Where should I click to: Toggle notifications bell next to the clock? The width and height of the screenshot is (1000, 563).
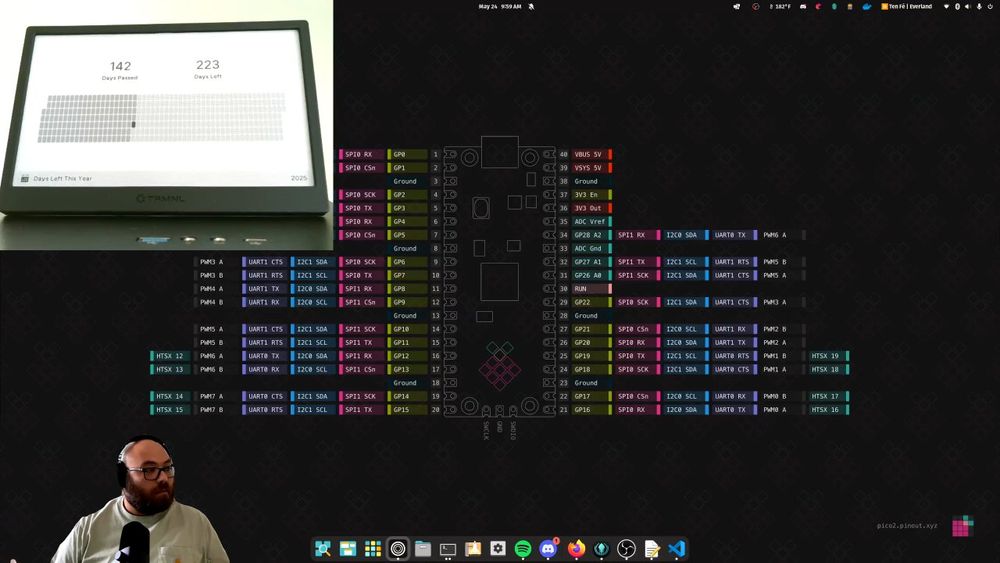(x=531, y=6)
